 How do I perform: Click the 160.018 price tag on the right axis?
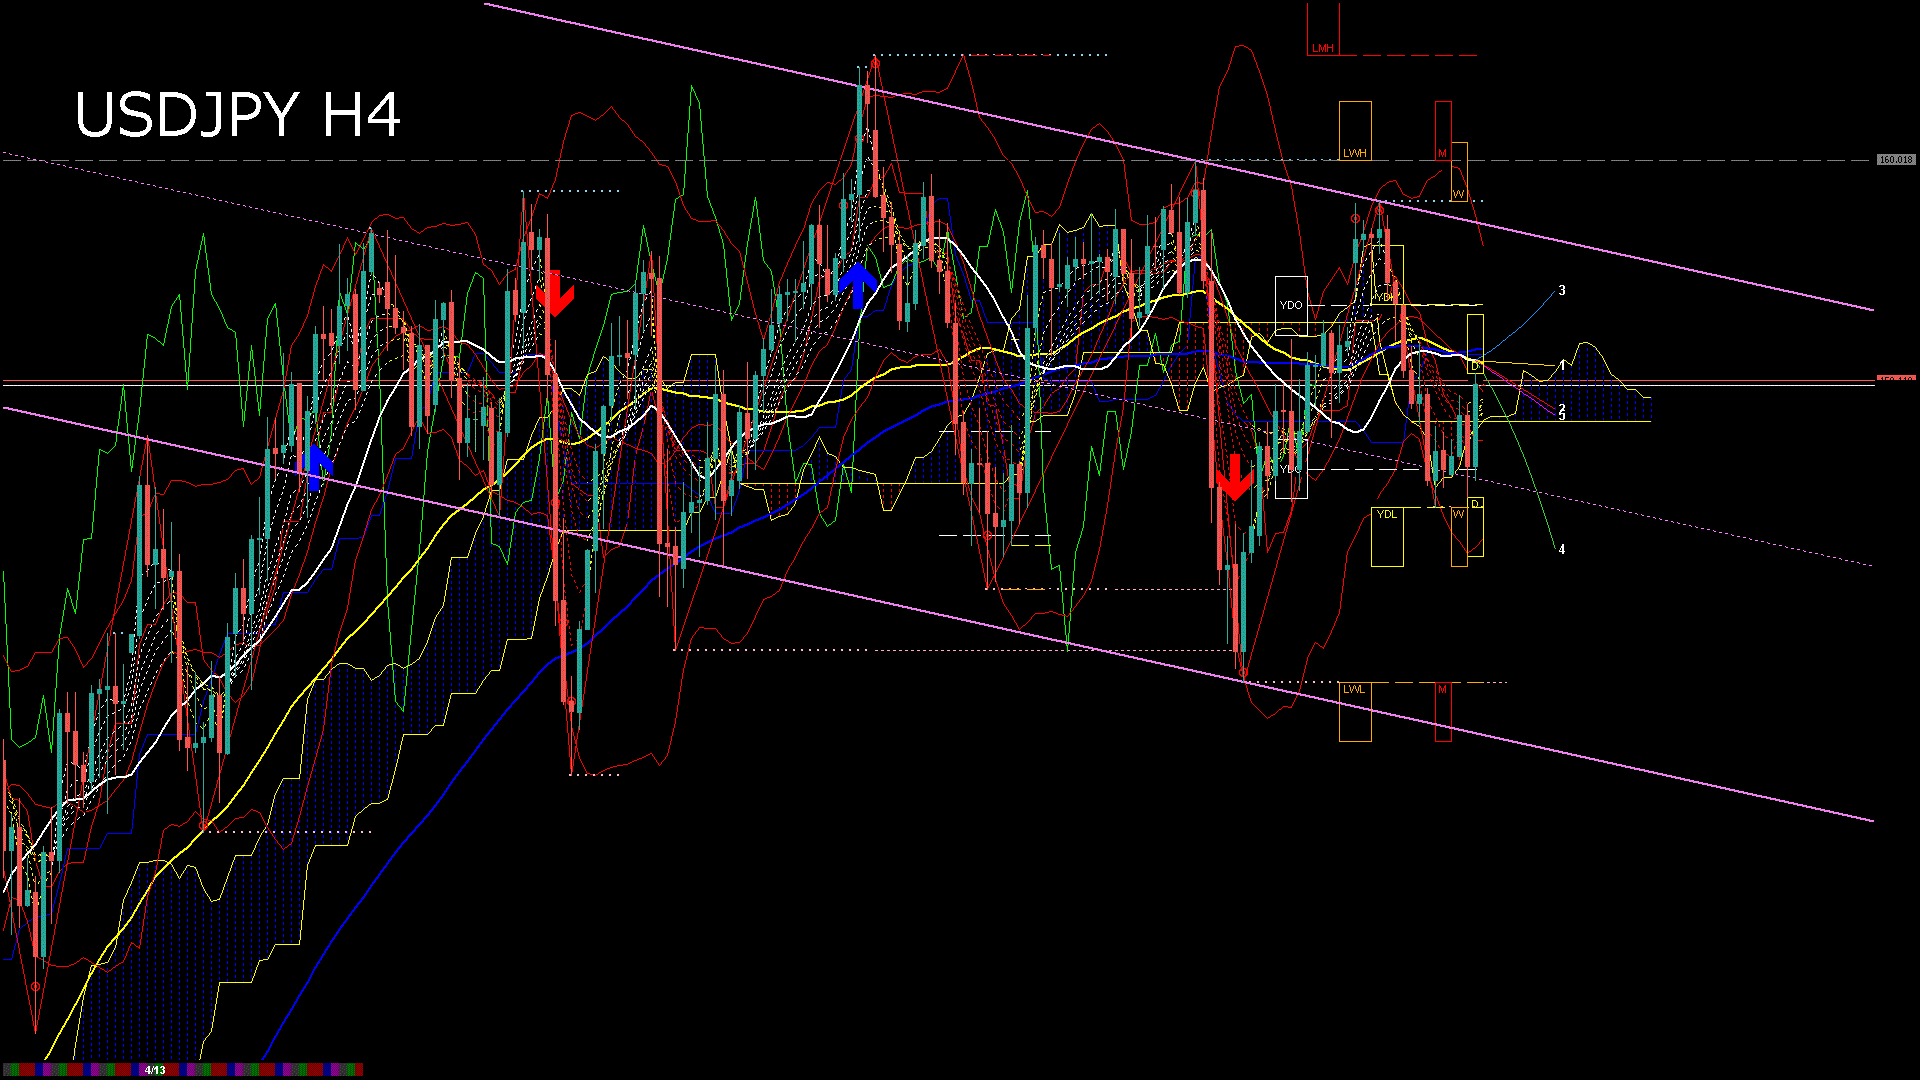click(1895, 158)
